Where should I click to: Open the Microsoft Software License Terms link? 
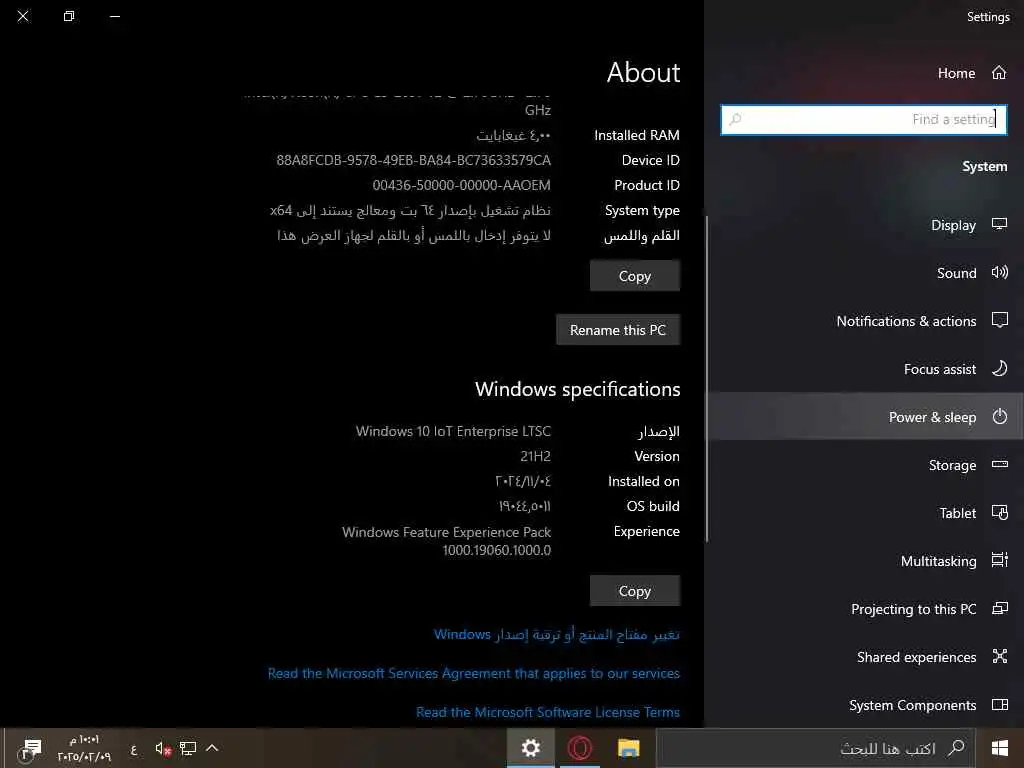click(548, 712)
